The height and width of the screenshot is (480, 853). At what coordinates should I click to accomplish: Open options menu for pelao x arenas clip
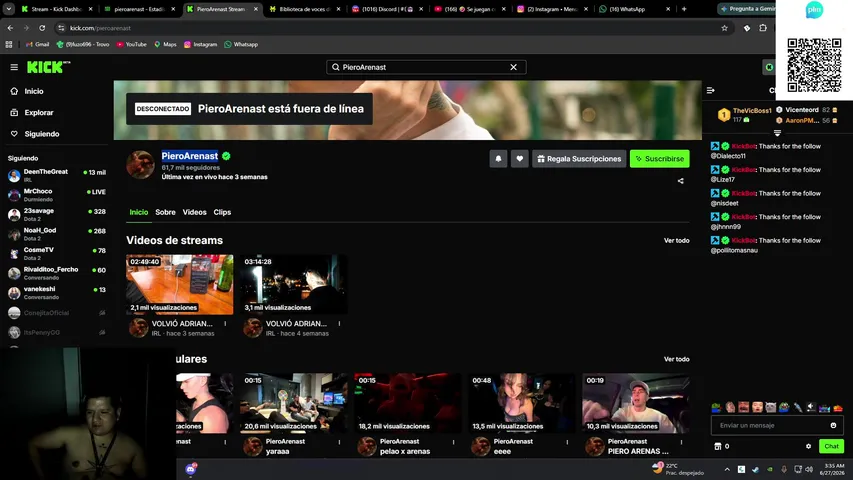coord(453,442)
